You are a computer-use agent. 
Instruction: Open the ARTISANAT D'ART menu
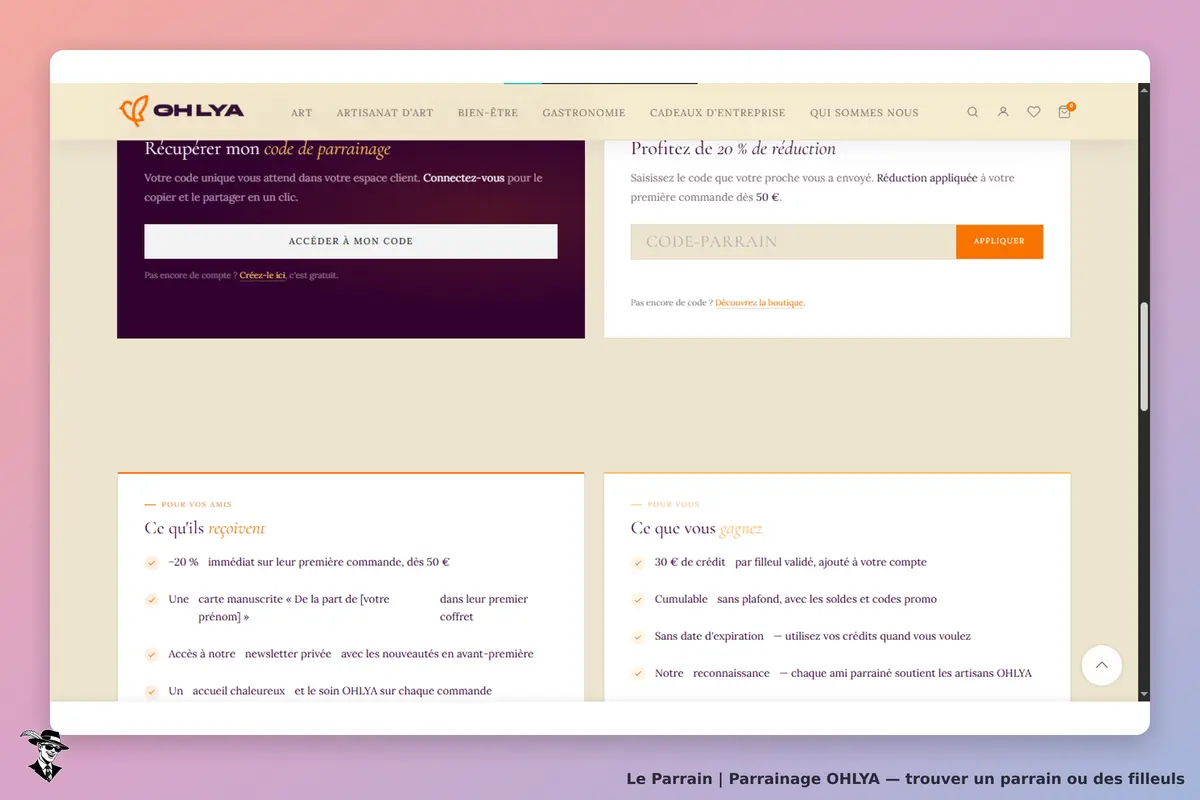385,113
